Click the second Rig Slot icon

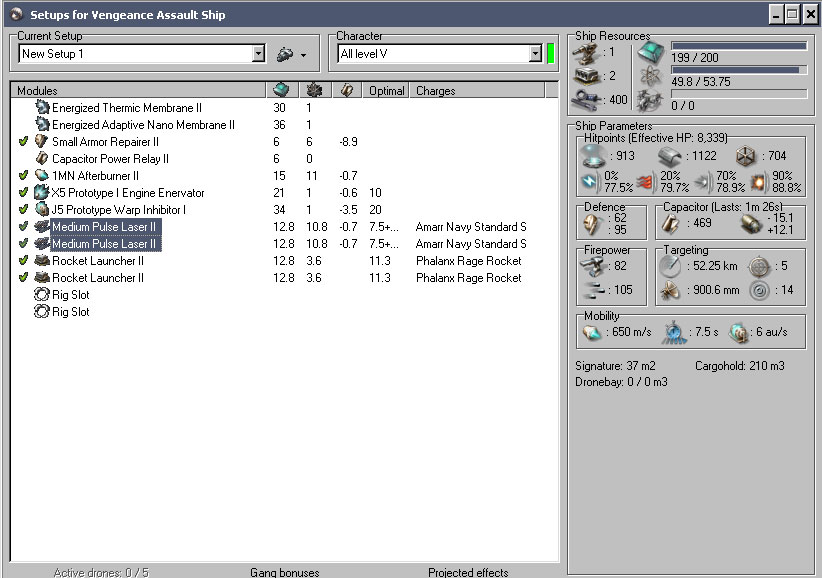click(x=42, y=311)
